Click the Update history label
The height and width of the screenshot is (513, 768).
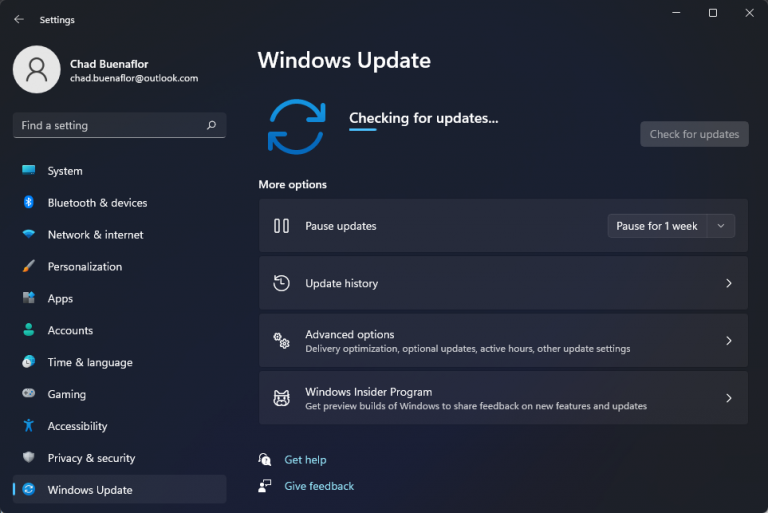(341, 283)
